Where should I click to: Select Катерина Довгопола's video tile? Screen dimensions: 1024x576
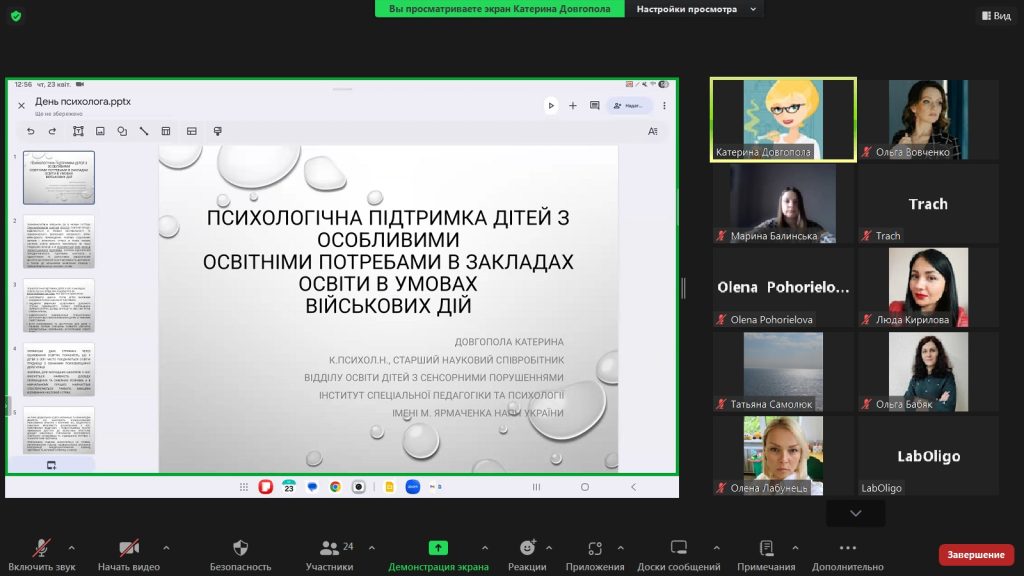pos(783,119)
